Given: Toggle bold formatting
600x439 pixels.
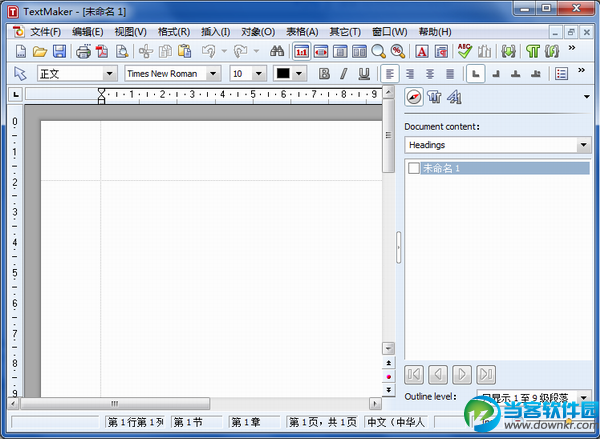Looking at the screenshot, I should (x=324, y=73).
